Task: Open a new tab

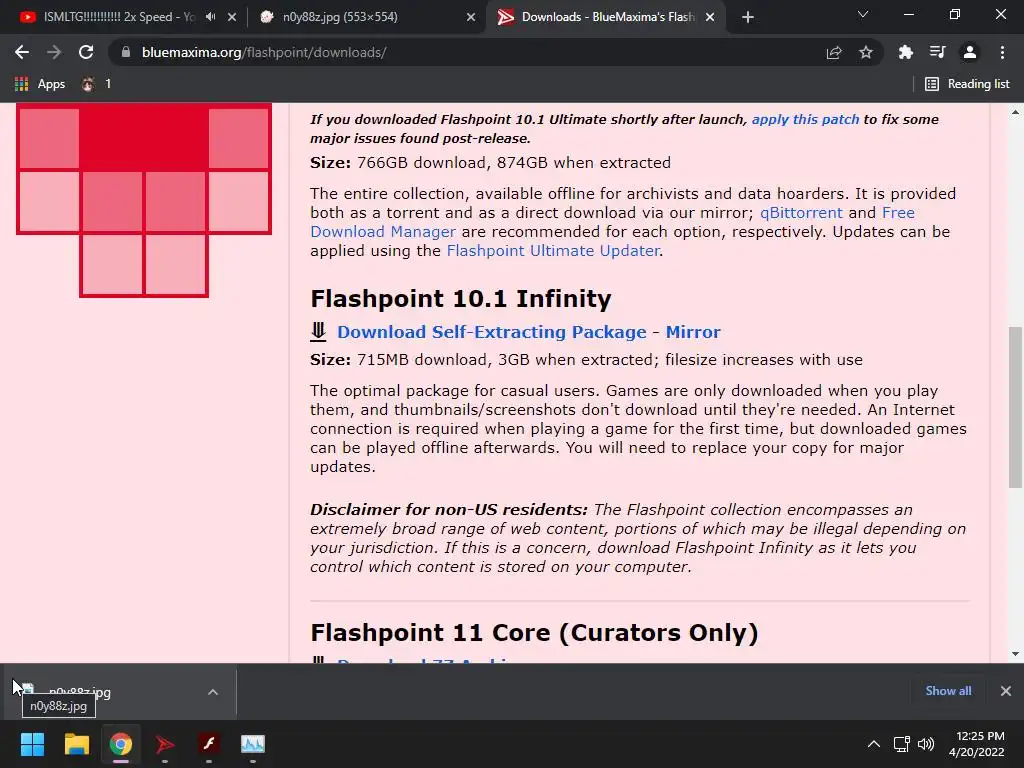Action: (x=748, y=17)
